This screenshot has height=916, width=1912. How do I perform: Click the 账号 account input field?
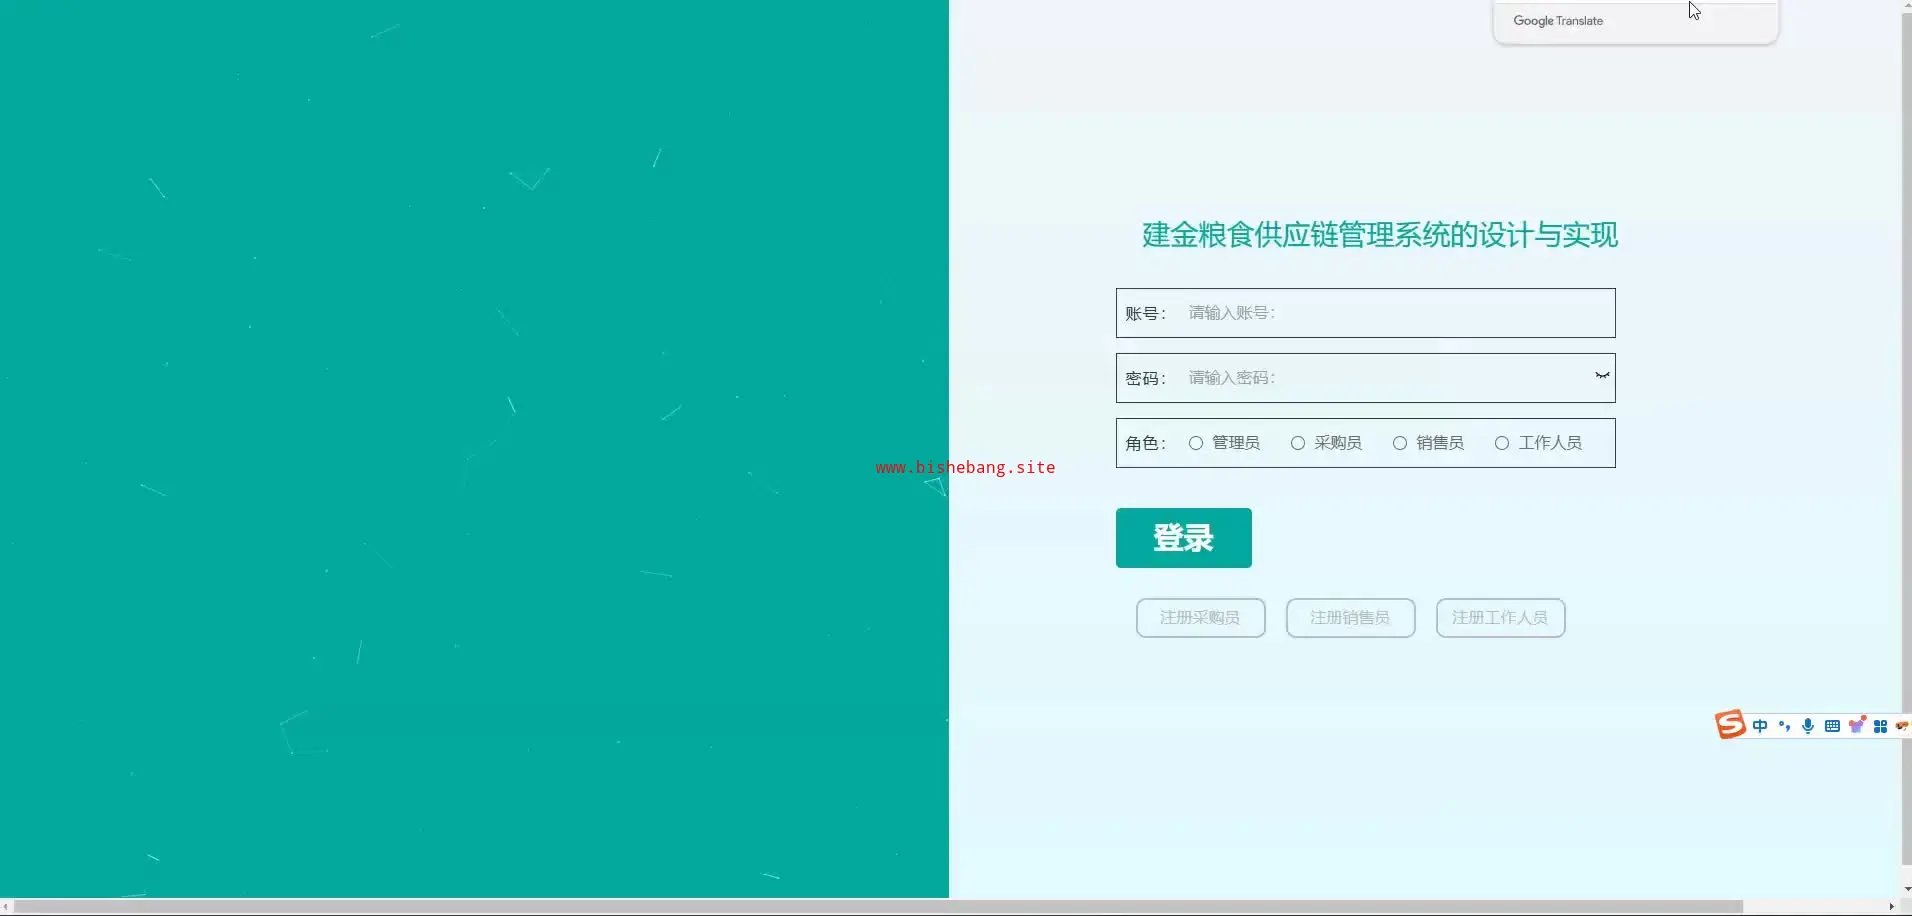coord(1365,313)
